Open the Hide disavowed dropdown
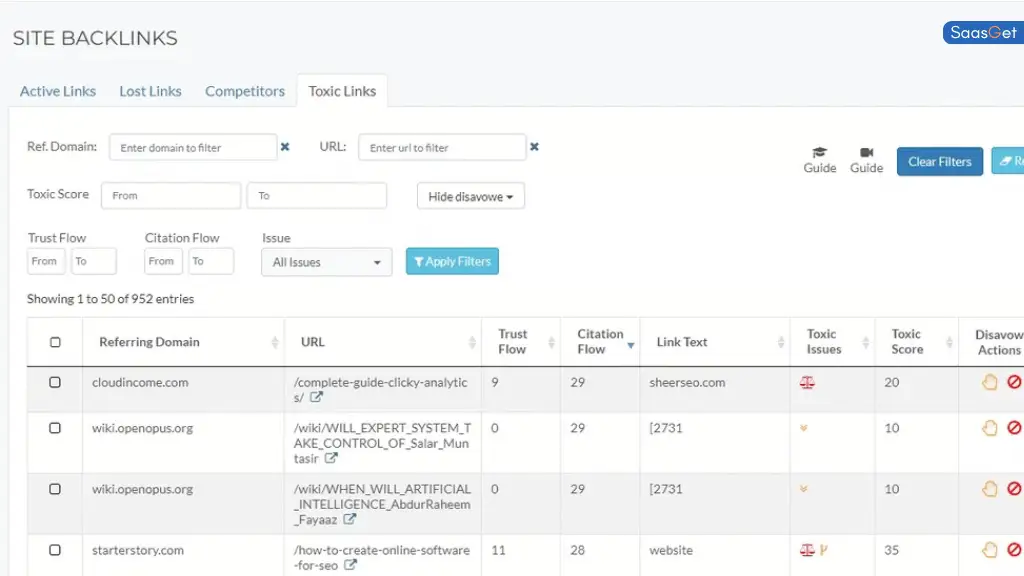Image resolution: width=1024 pixels, height=576 pixels. point(470,196)
